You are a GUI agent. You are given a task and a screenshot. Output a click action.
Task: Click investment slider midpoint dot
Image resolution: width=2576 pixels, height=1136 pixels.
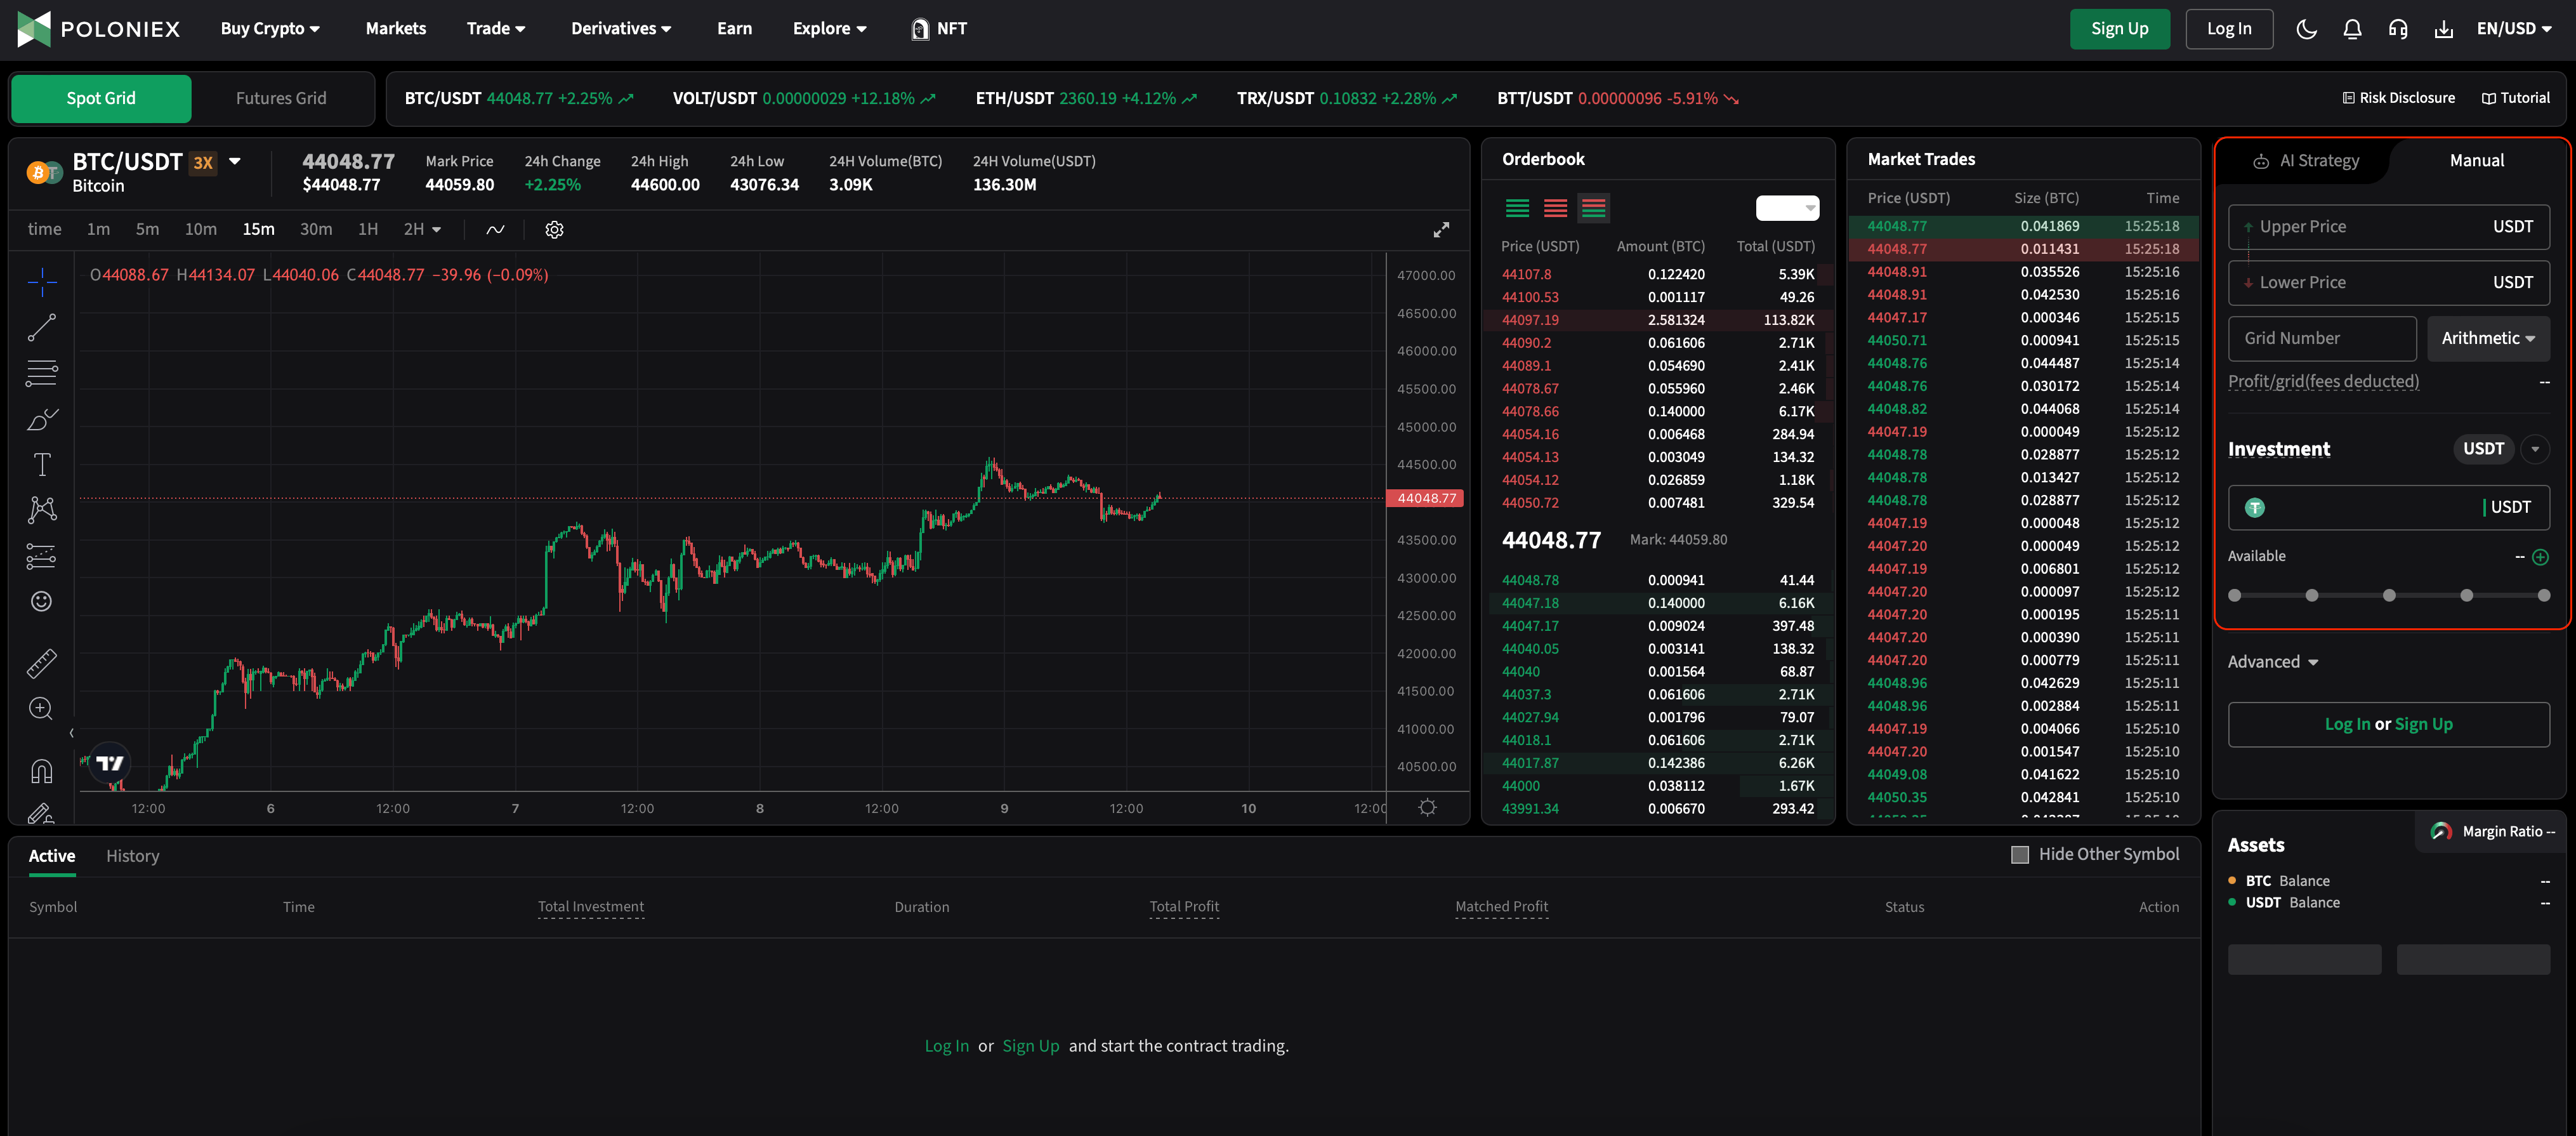(x=2389, y=596)
